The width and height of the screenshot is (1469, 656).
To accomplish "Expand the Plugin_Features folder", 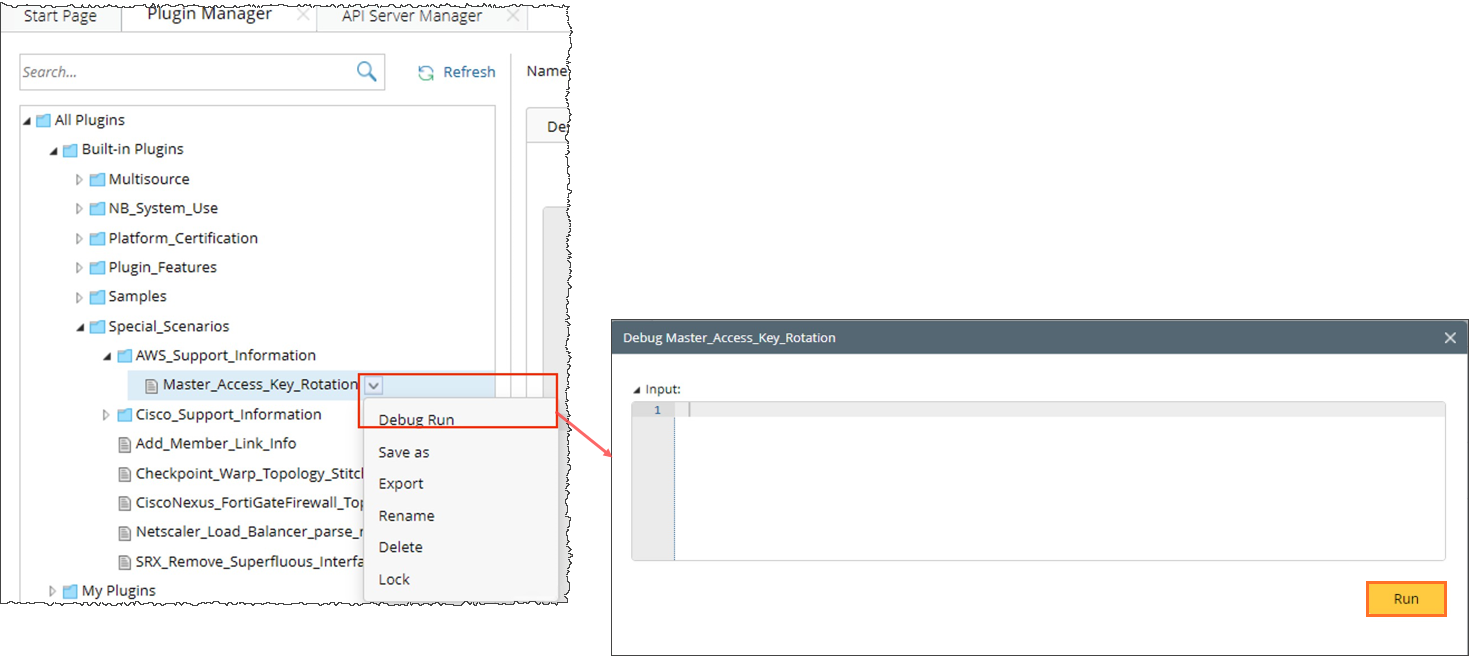I will click(80, 268).
